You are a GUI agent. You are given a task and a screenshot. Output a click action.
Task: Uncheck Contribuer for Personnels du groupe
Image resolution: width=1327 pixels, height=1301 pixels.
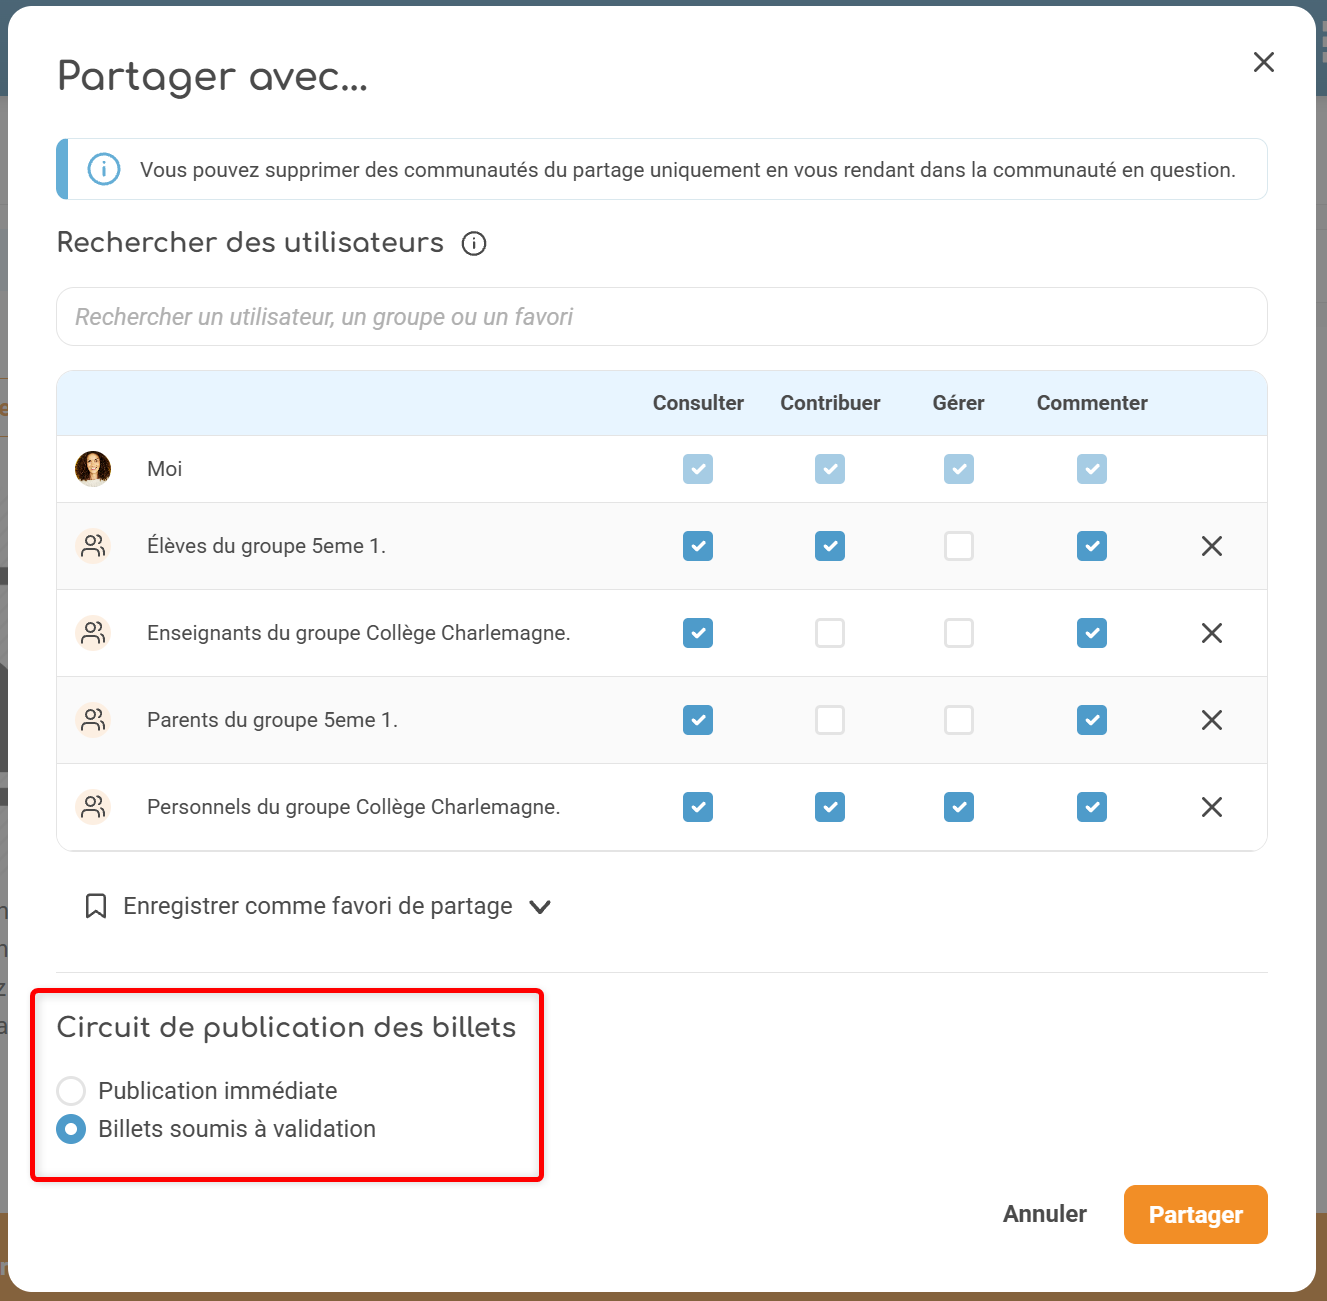click(x=830, y=807)
